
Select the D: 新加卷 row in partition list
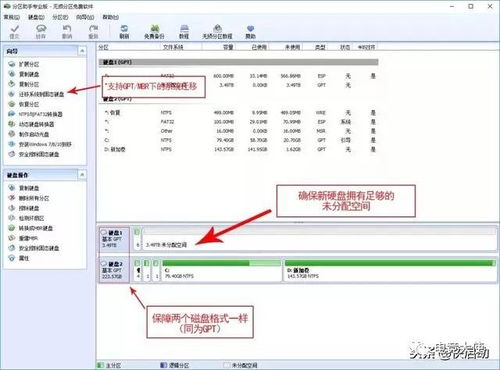tap(239, 149)
